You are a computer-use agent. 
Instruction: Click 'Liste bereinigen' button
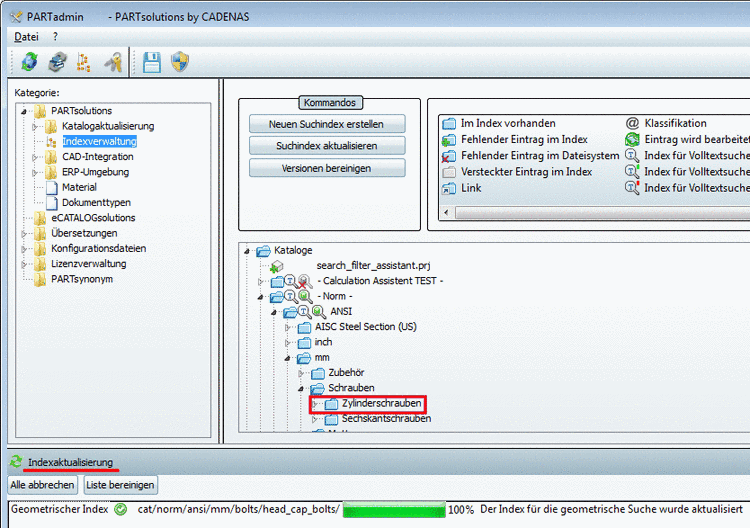point(120,485)
